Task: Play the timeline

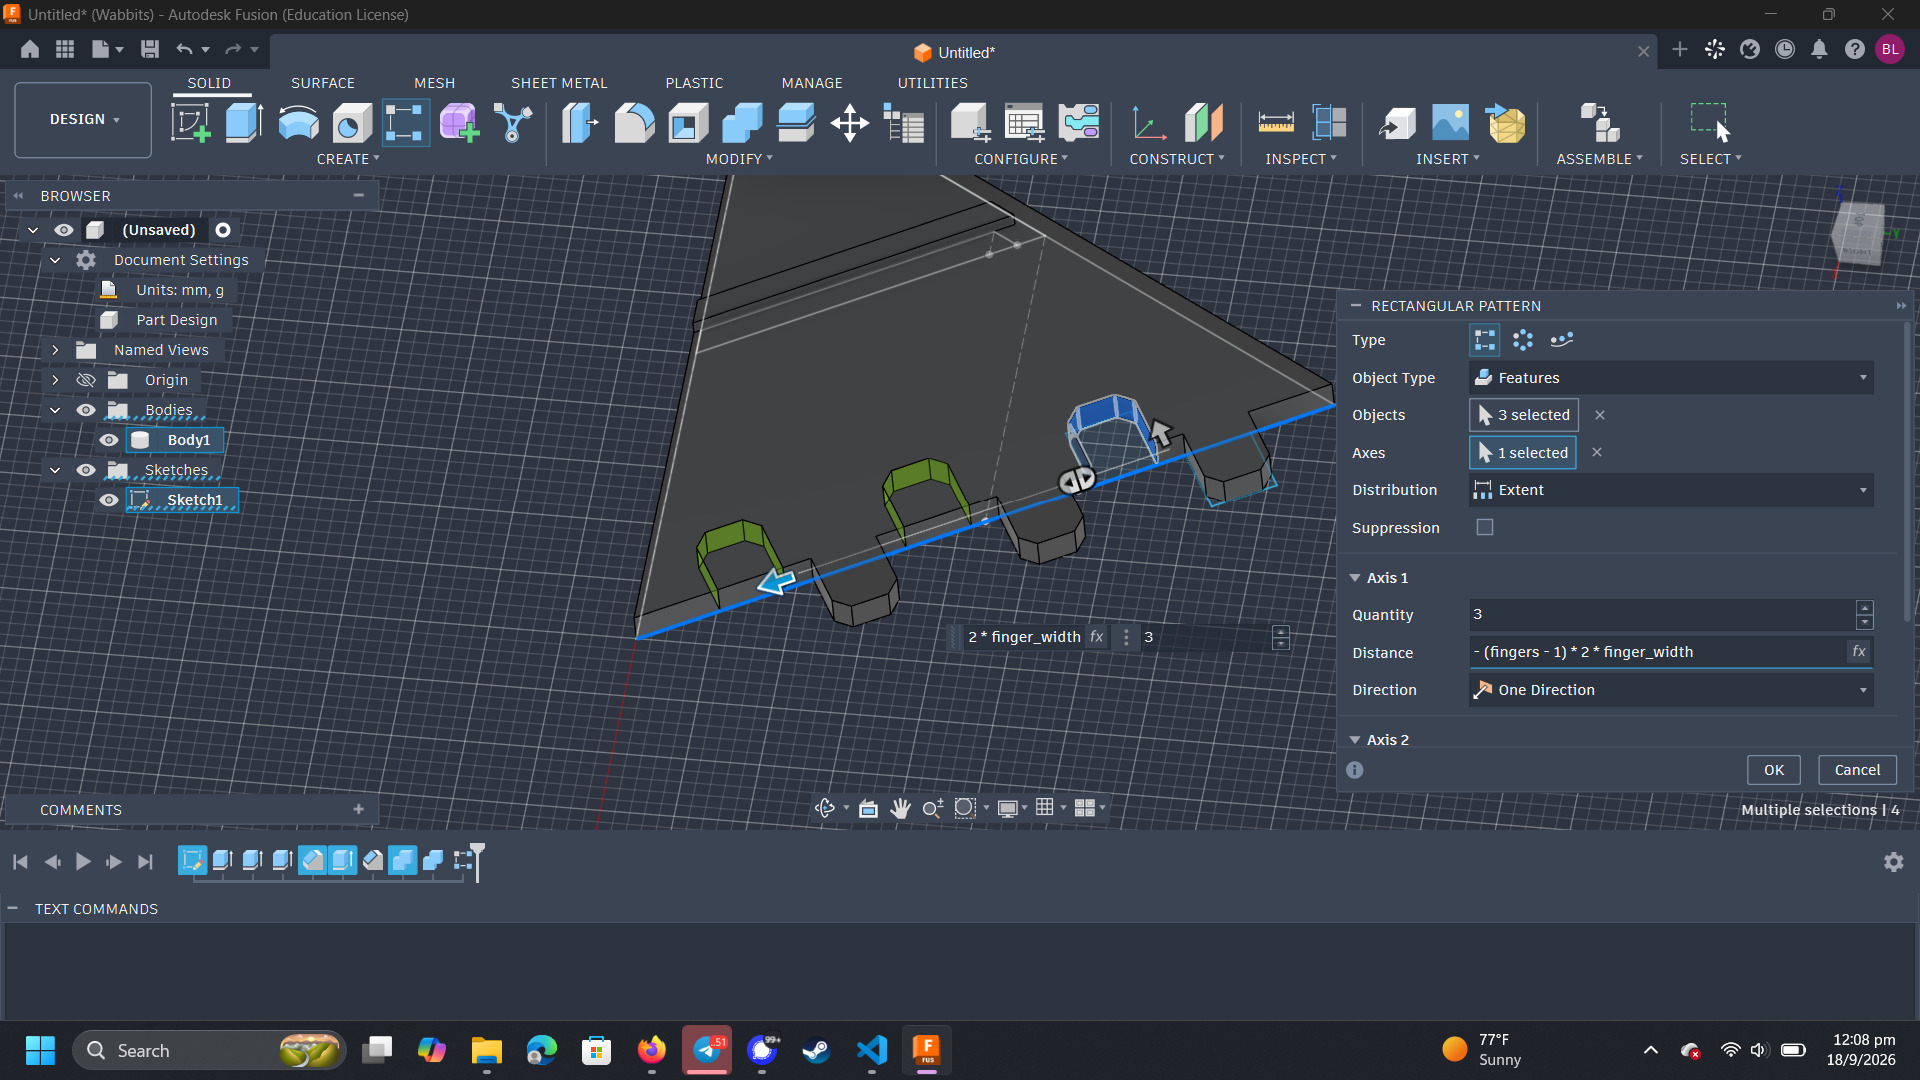Action: [83, 862]
